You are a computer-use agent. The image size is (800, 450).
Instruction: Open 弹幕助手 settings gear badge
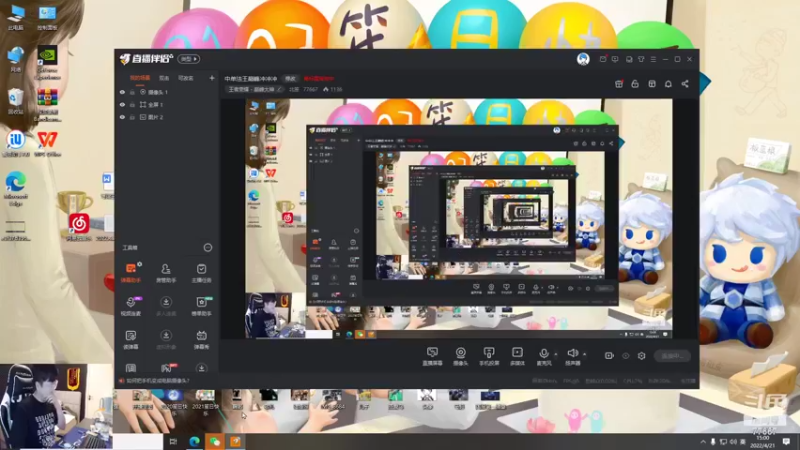click(139, 264)
